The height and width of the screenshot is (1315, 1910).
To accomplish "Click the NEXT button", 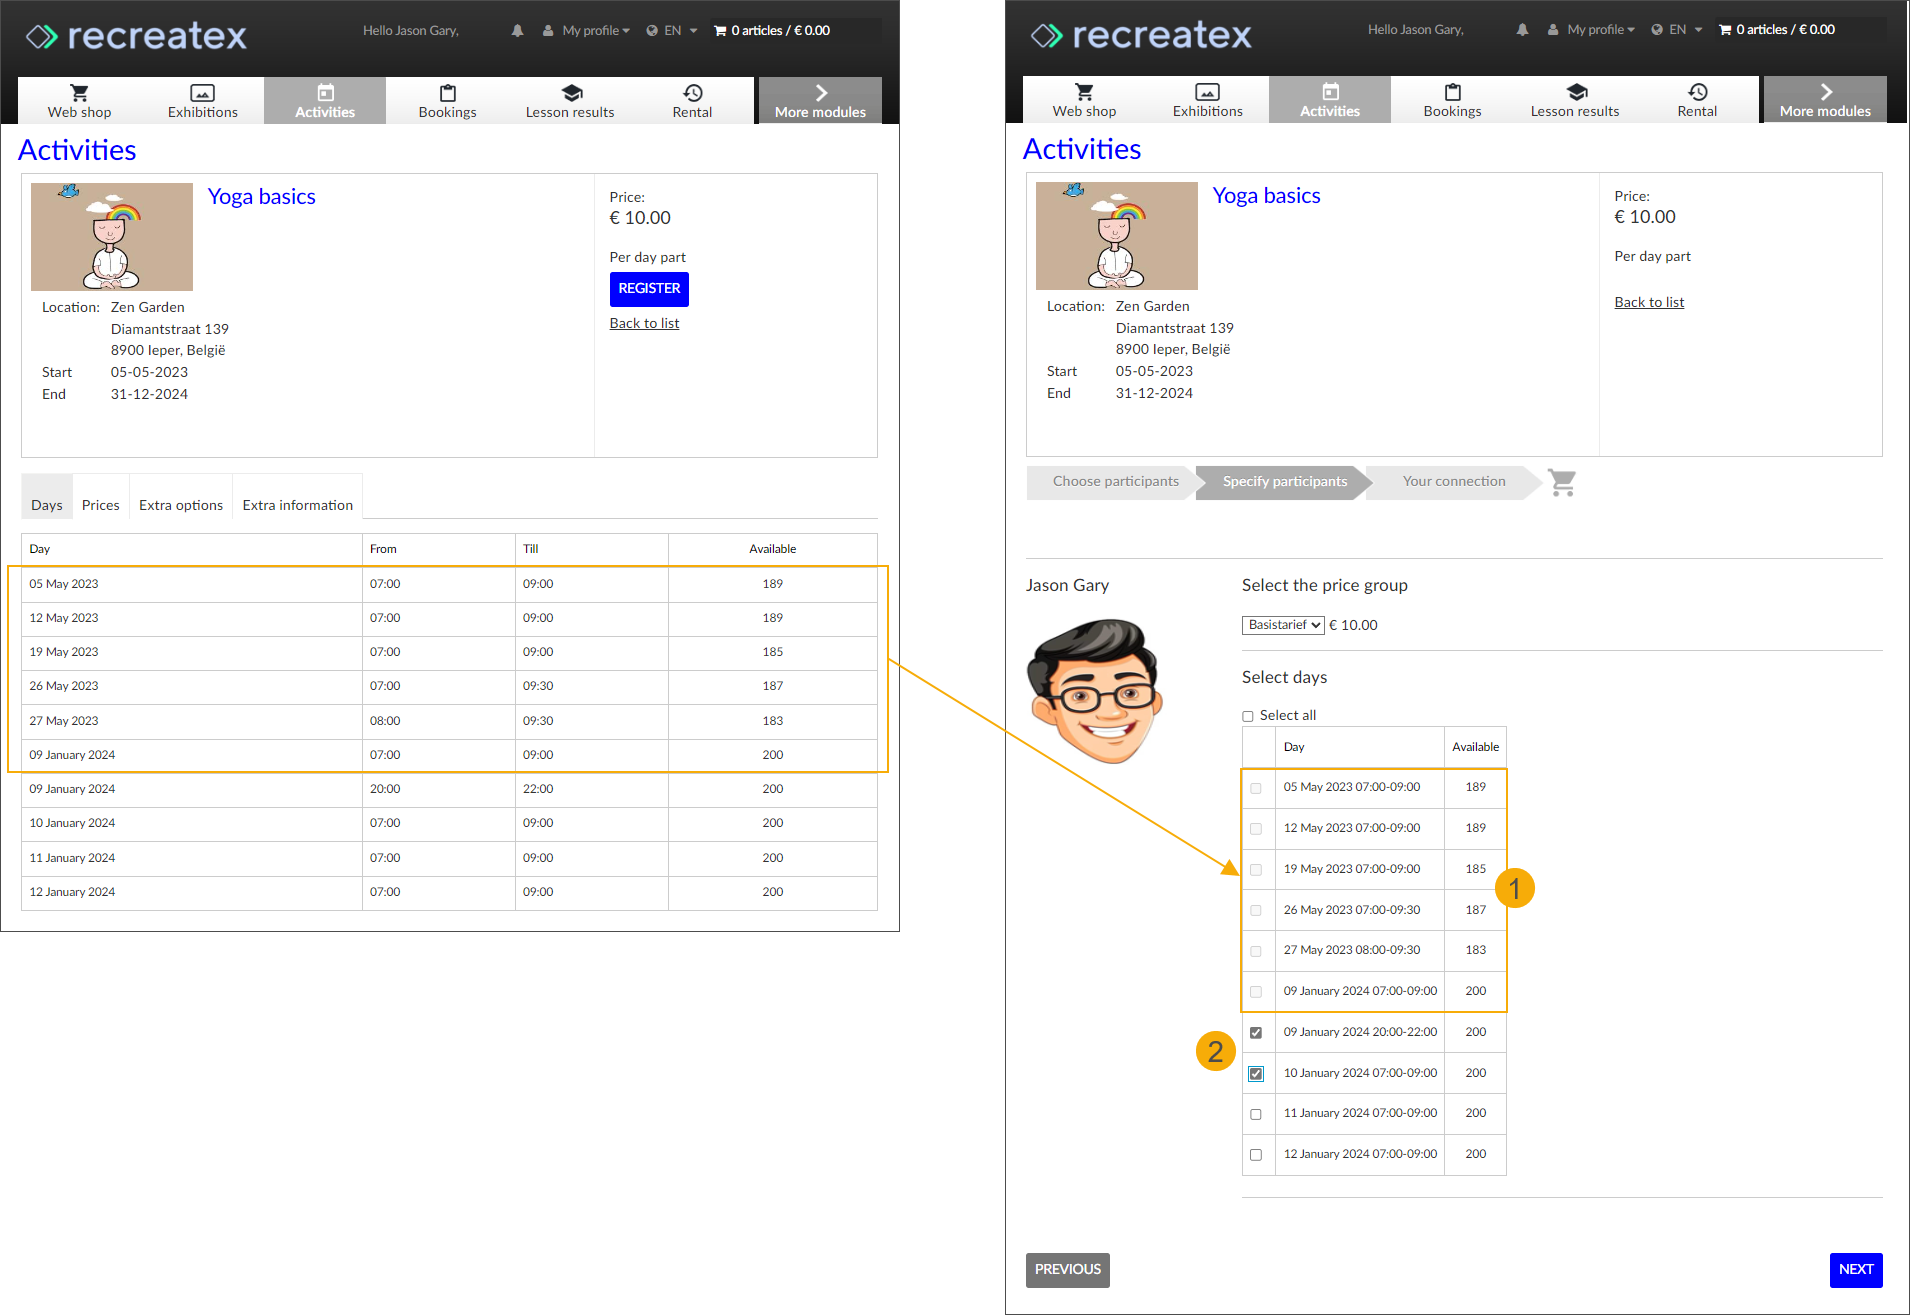I will [1856, 1270].
